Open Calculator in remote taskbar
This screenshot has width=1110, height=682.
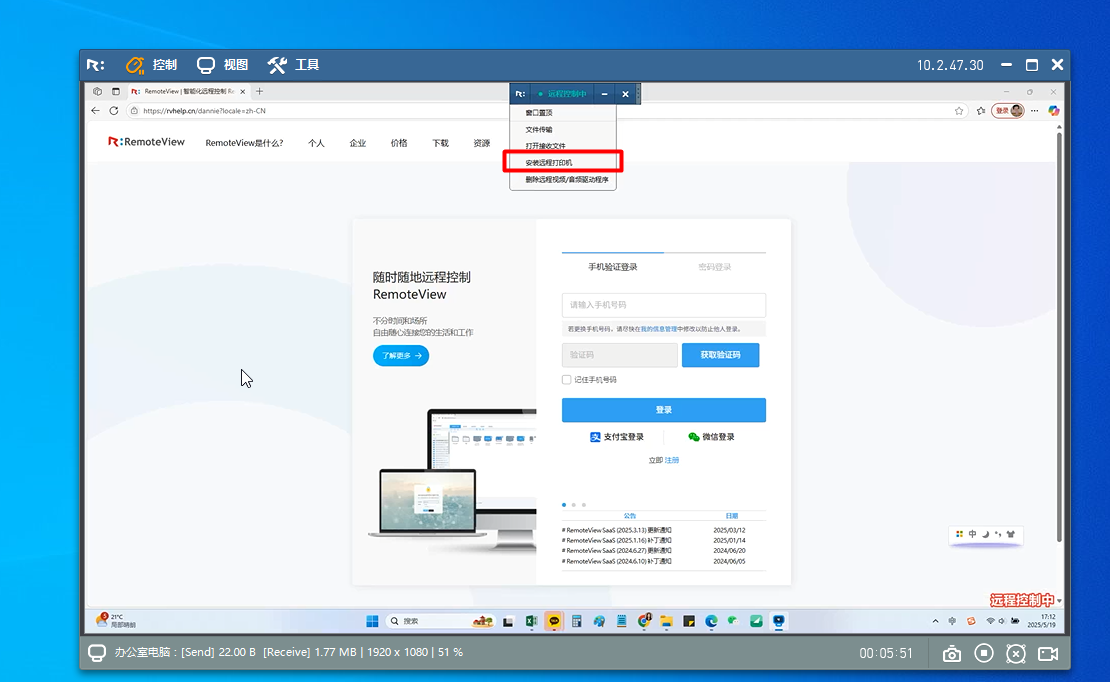[x=576, y=621]
